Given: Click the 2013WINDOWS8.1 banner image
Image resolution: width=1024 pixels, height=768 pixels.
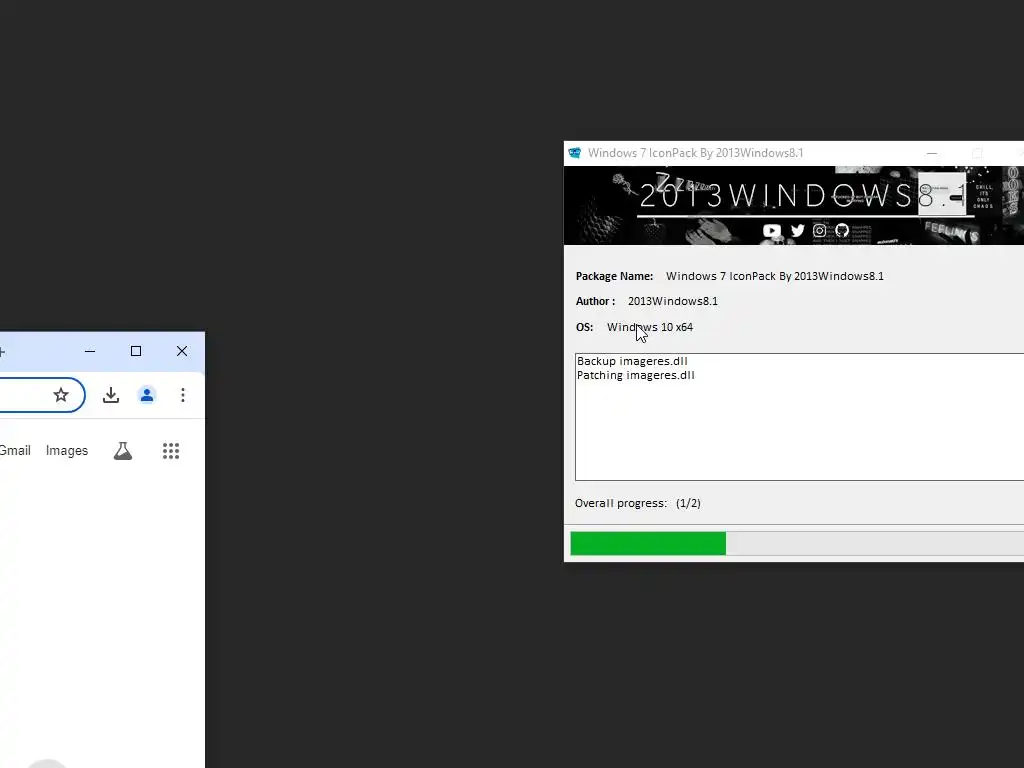Looking at the screenshot, I should 793,206.
